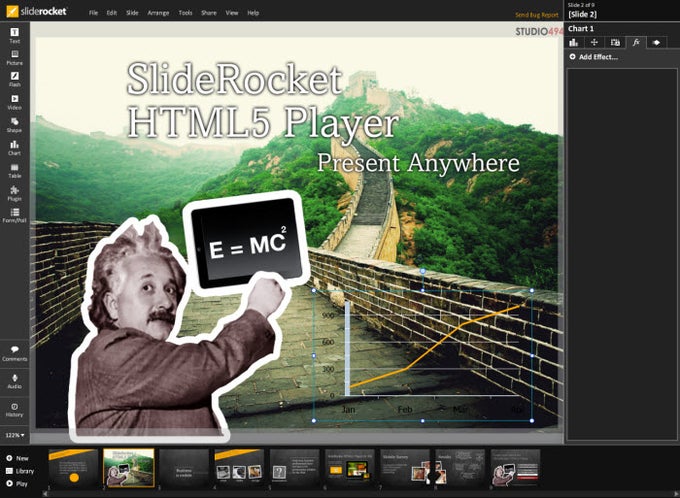This screenshot has width=680, height=498.
Task: Open the Edit menu
Action: (x=112, y=13)
